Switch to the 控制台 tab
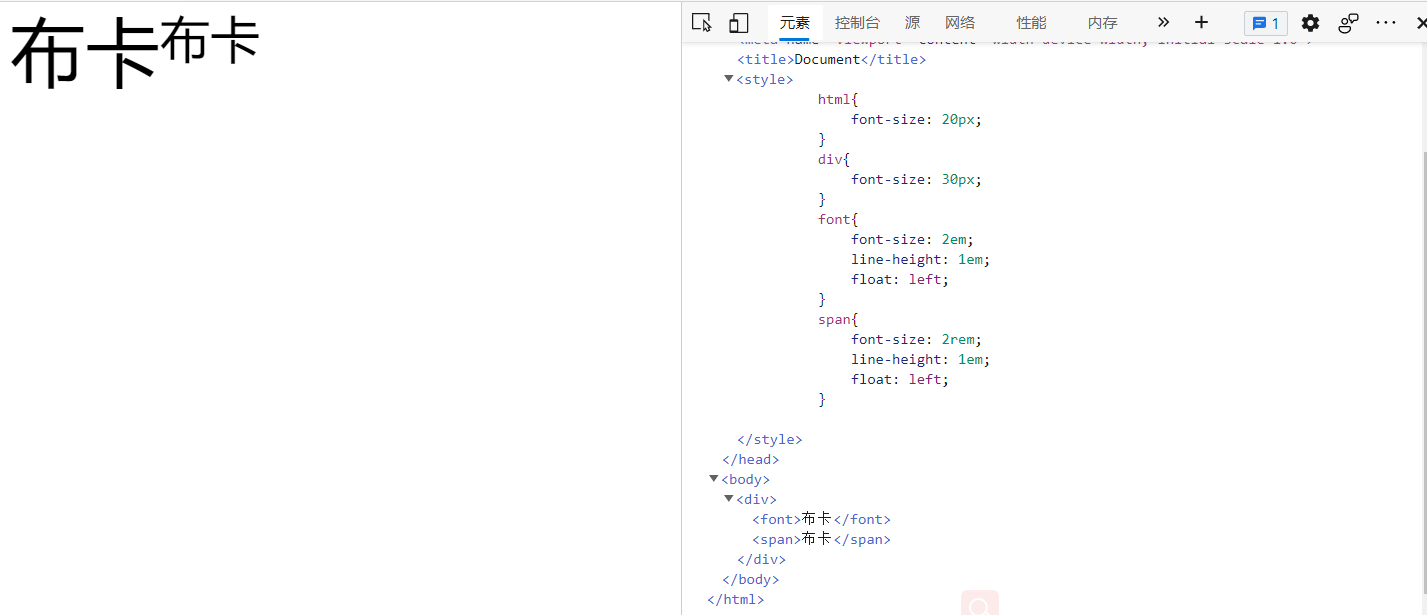 [x=857, y=22]
